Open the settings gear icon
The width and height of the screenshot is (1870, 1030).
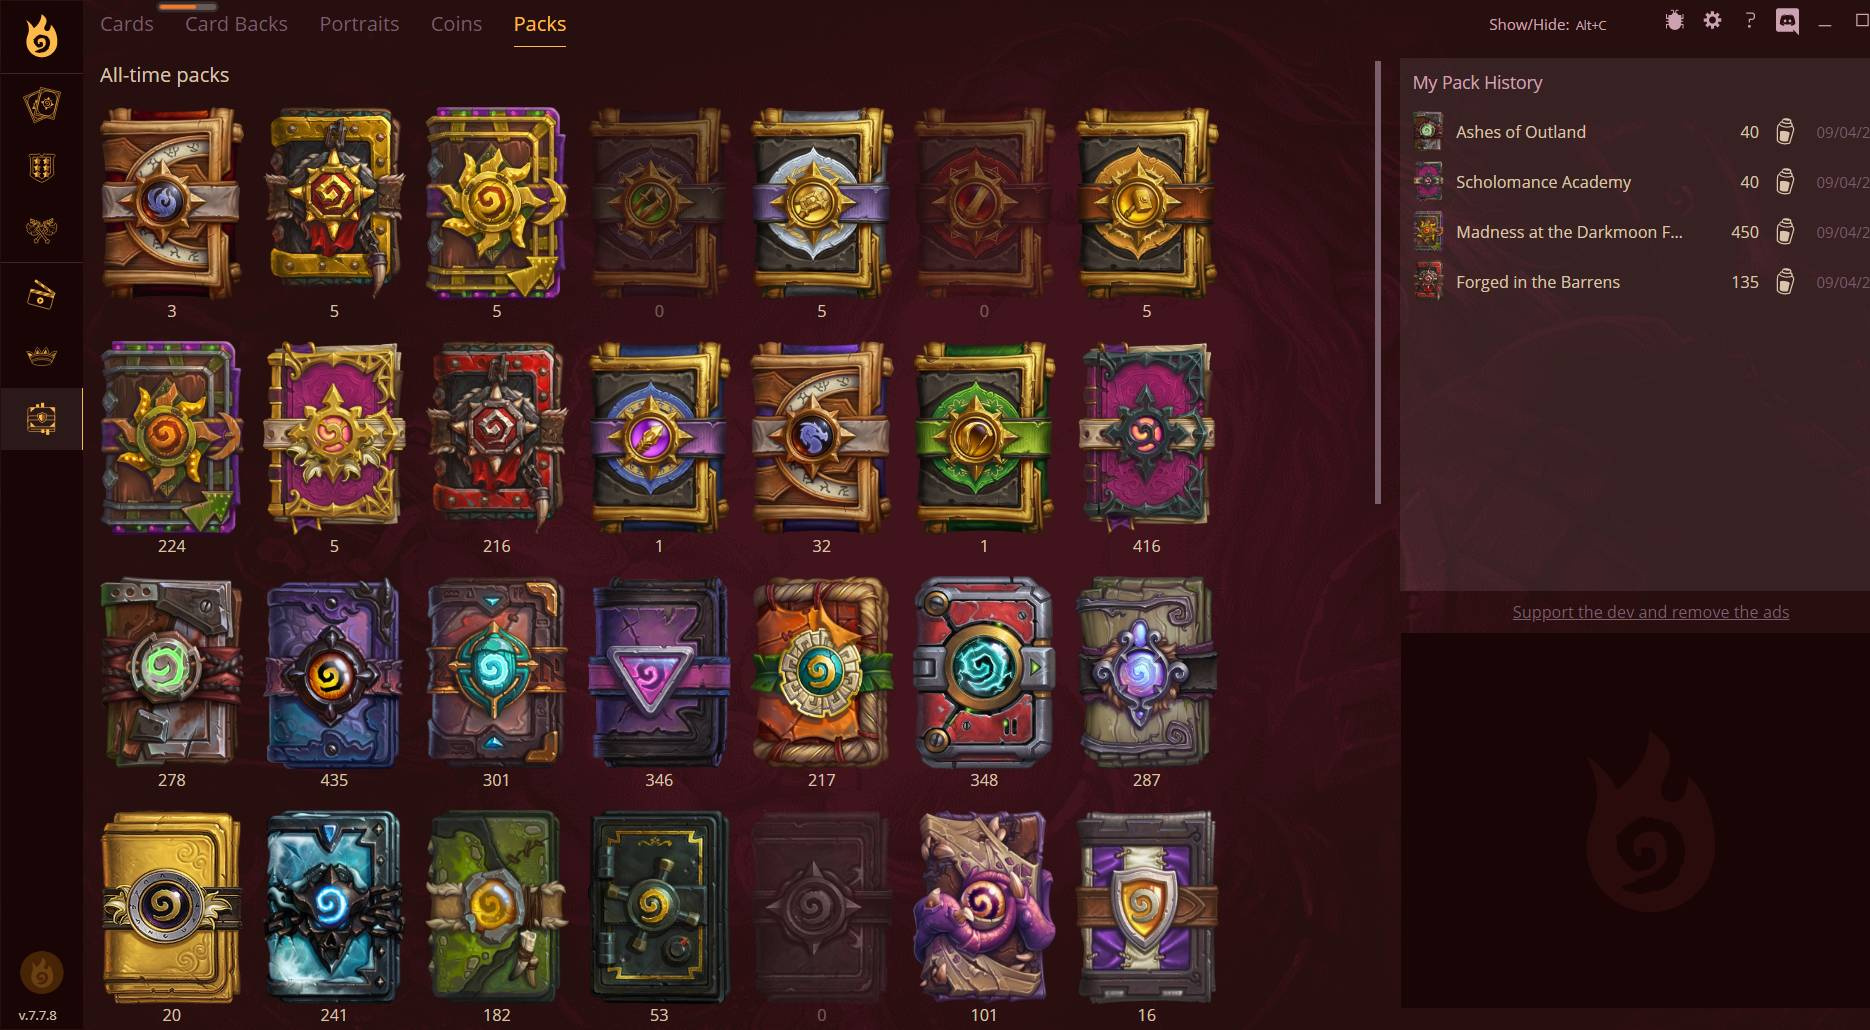coord(1712,21)
